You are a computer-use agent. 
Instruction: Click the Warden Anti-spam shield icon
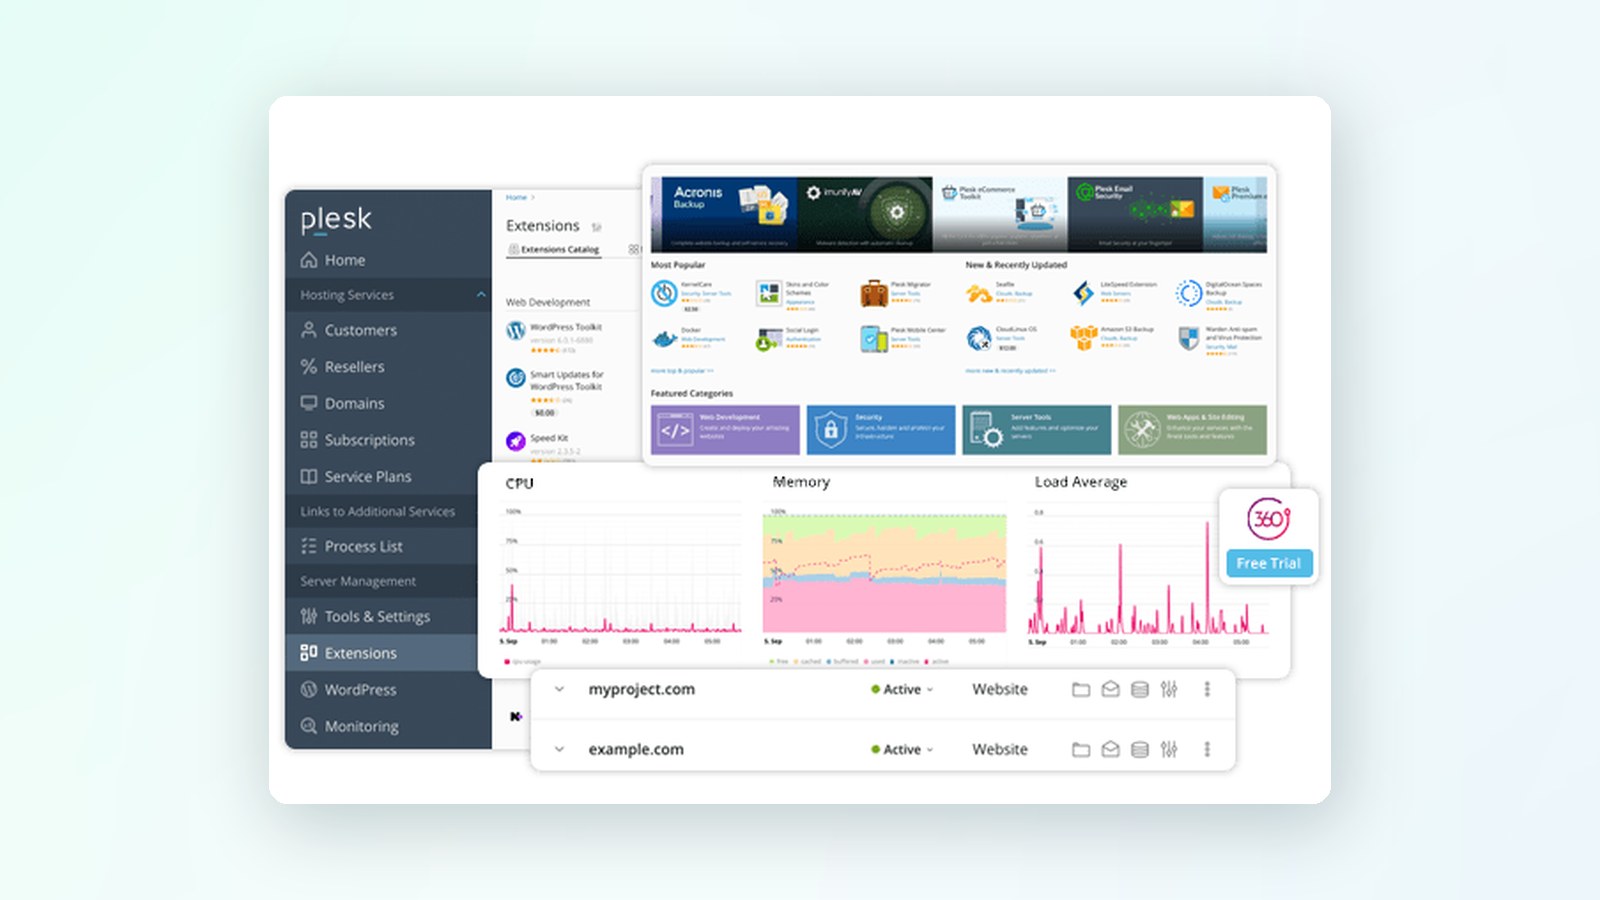click(1188, 339)
